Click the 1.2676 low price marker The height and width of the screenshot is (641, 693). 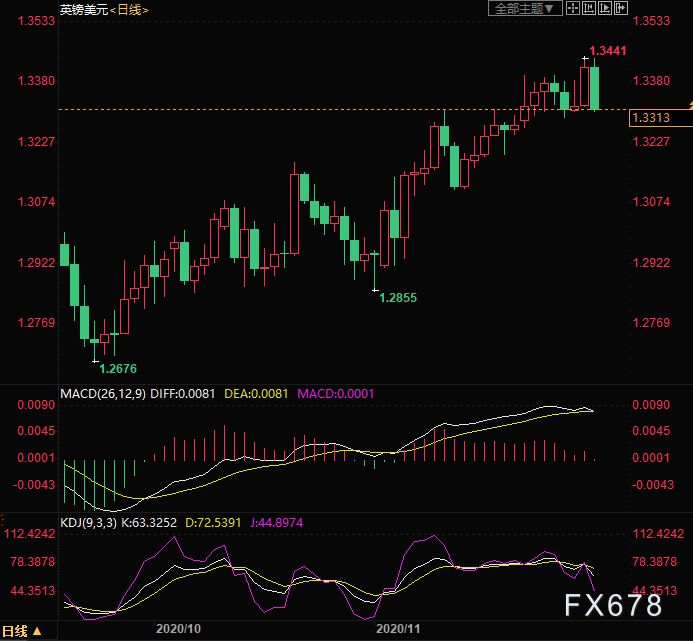[118, 369]
